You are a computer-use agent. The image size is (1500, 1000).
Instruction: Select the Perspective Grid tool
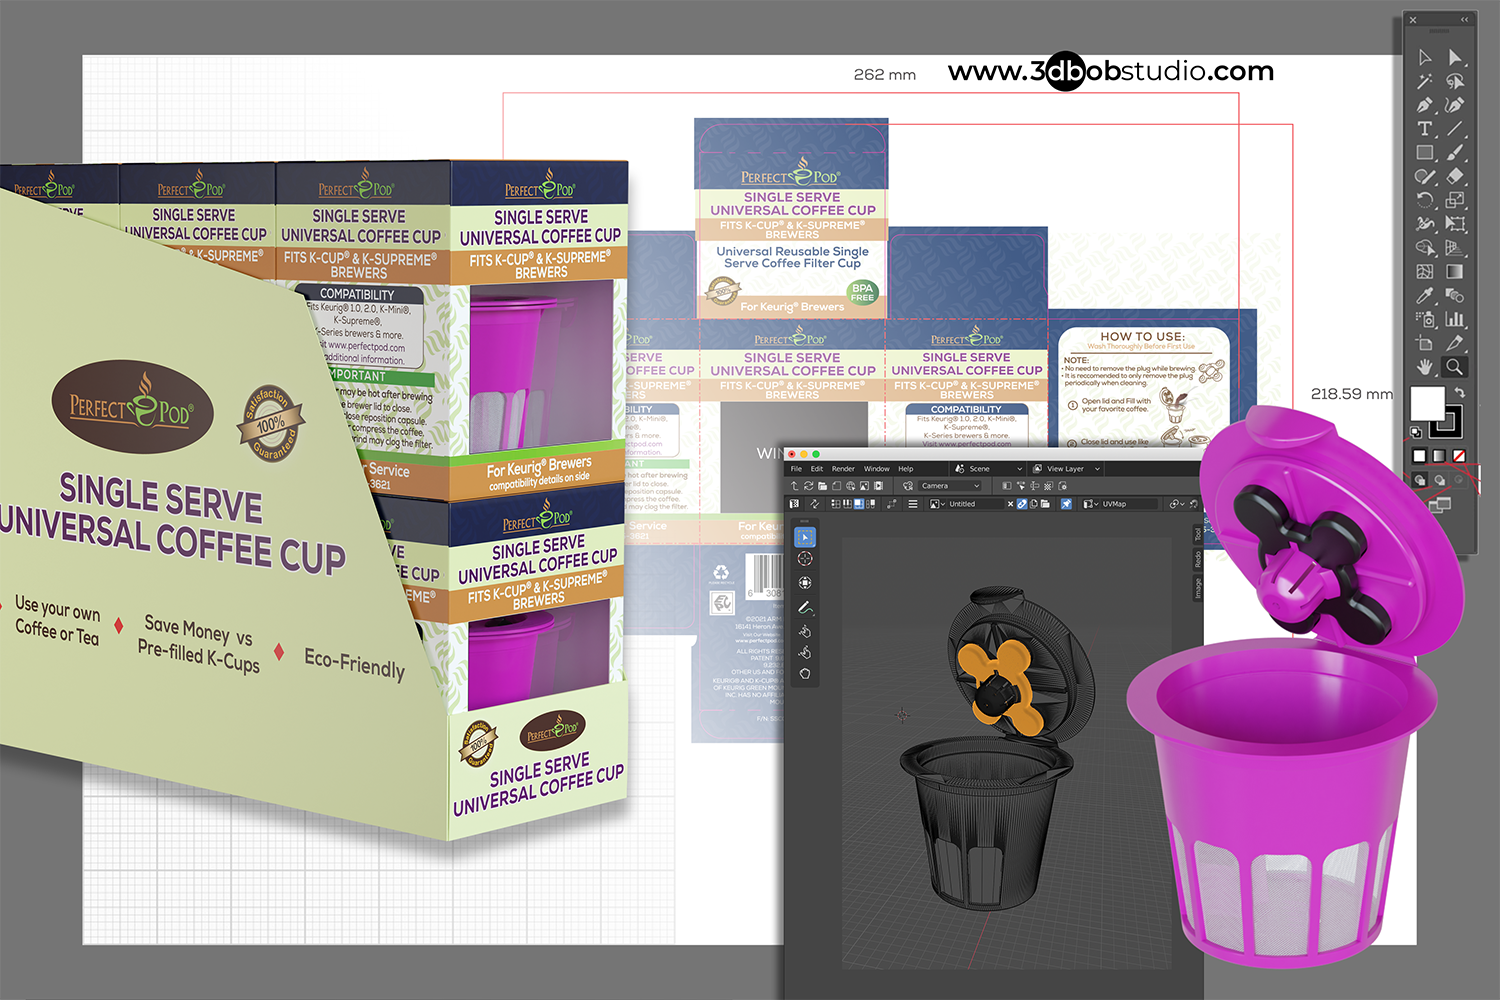coord(1455,247)
